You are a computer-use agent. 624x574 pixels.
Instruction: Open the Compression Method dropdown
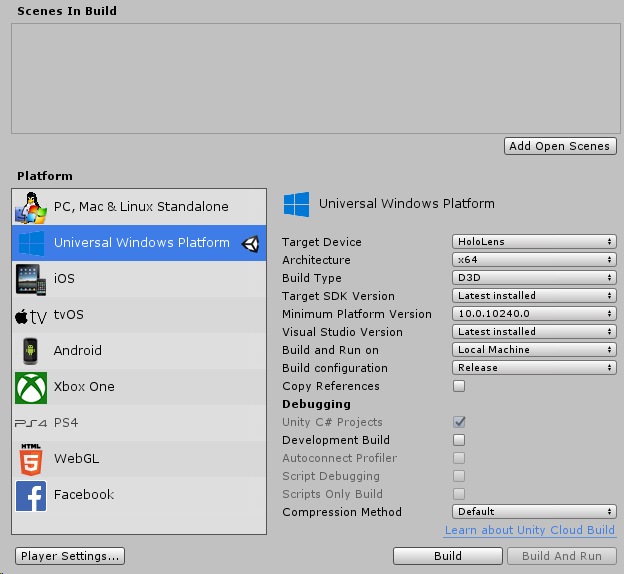(534, 512)
